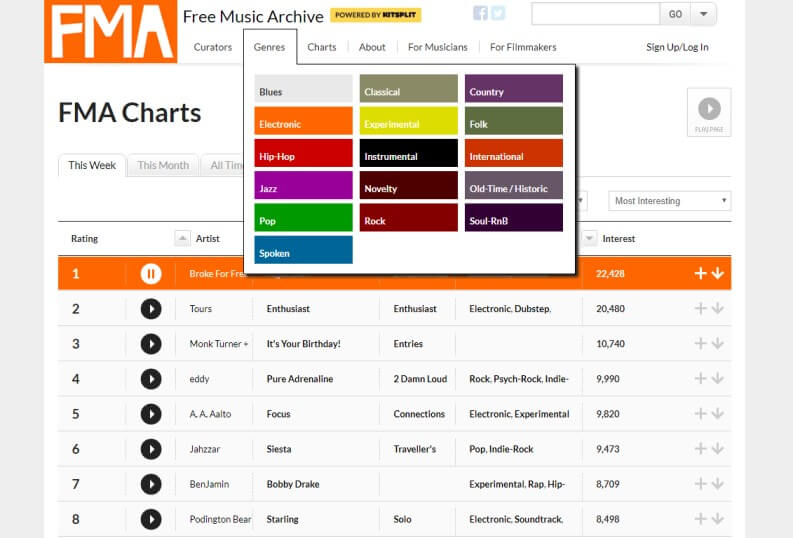Viewport: 793px width, 538px height.
Task: Play BenJamin's Bobby Drake track
Action: click(151, 484)
